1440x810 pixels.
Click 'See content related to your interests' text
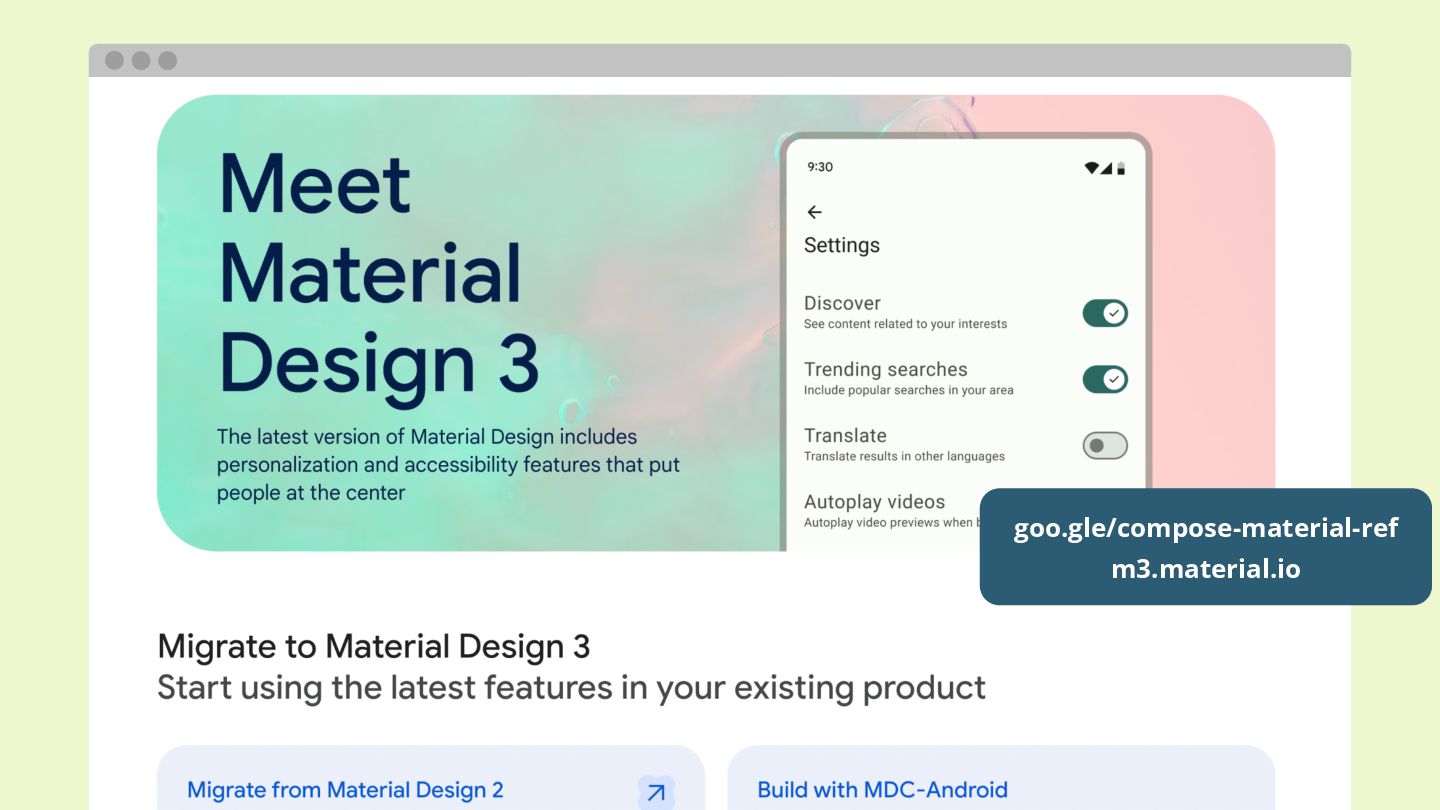coord(905,324)
